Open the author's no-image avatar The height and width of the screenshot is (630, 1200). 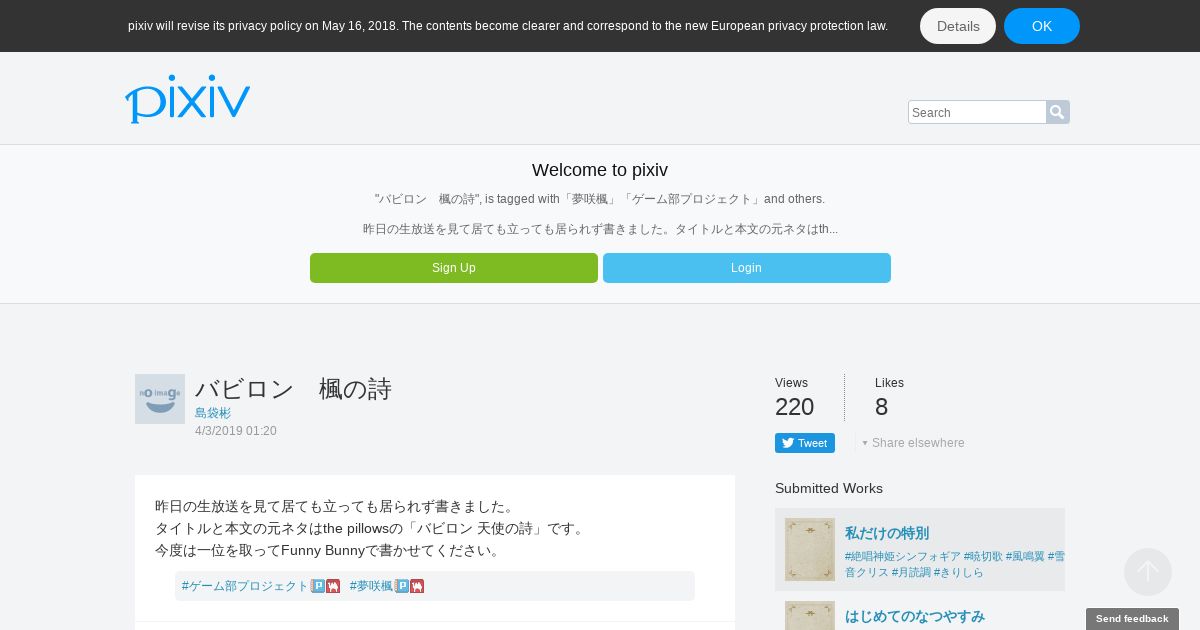tap(160, 399)
